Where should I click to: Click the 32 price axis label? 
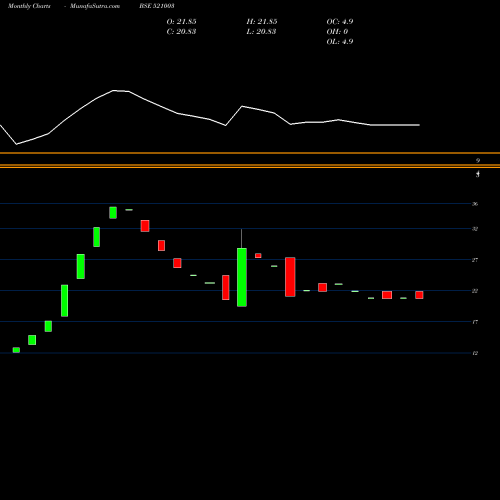click(475, 229)
